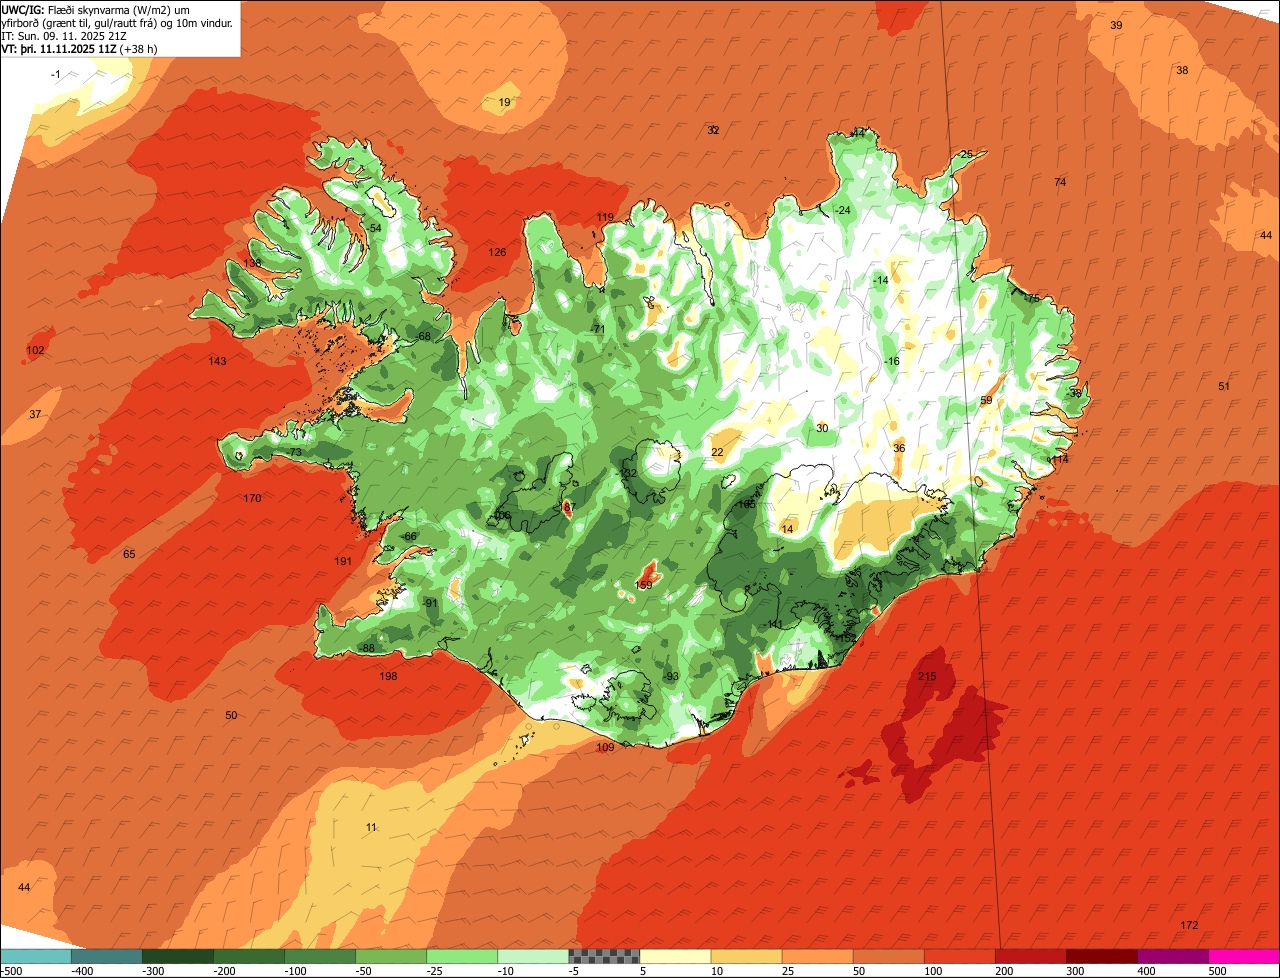Click the flux value 143 on the map
This screenshot has width=1280, height=978.
click(217, 361)
